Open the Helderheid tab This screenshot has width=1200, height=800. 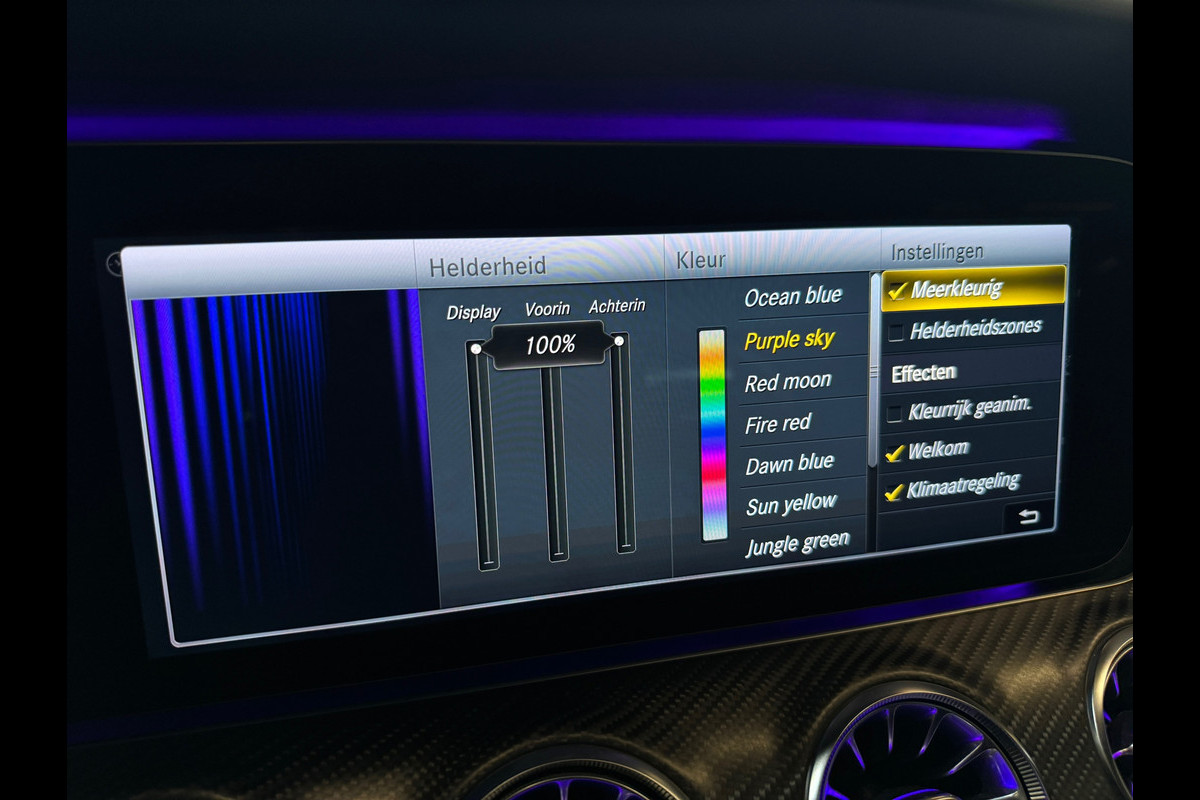click(488, 267)
